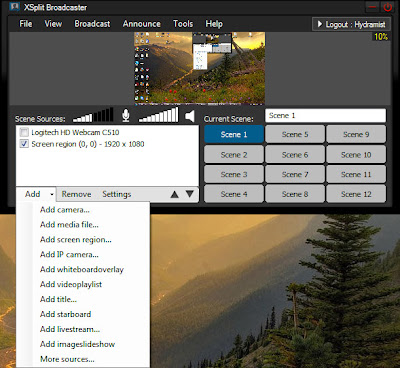Click the XSplit Broadcaster title bar logo
Image resolution: width=400 pixels, height=368 pixels.
click(x=14, y=7)
